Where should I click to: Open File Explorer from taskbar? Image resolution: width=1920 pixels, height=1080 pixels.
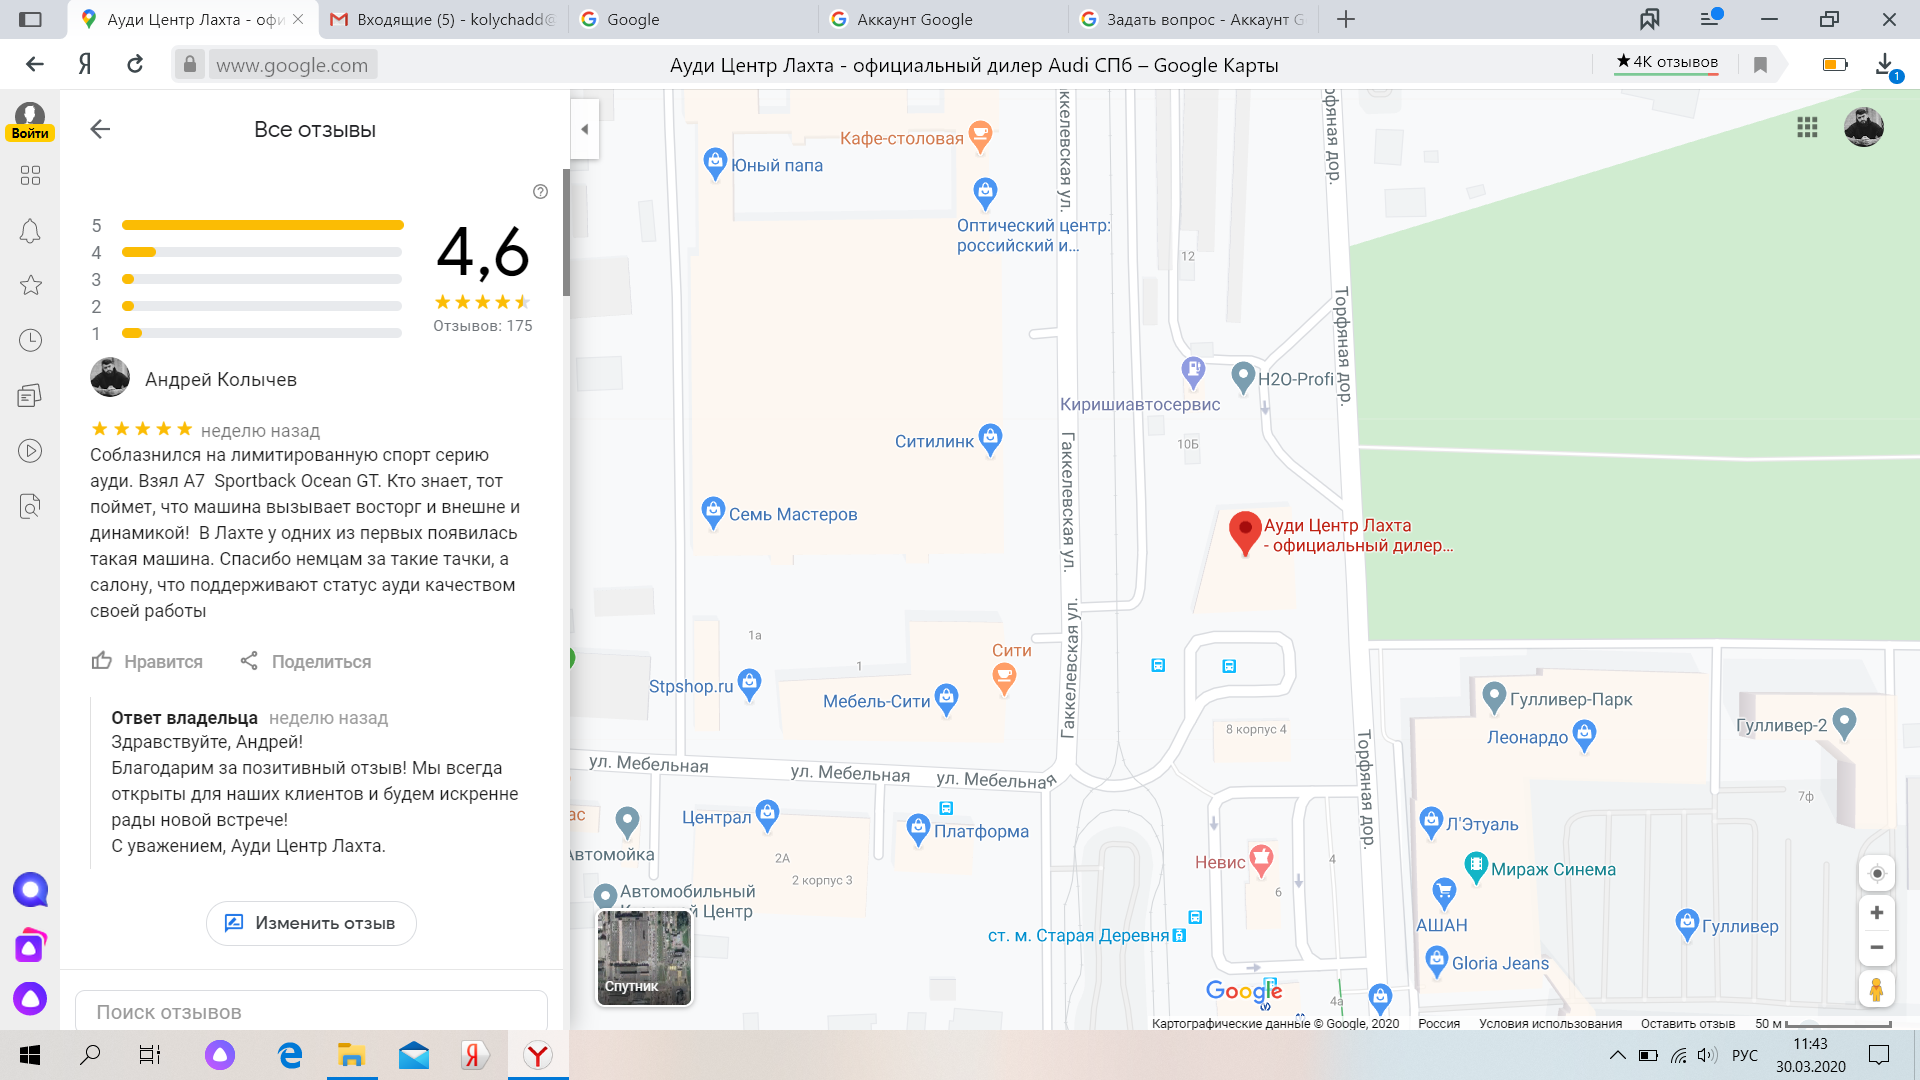(351, 1055)
